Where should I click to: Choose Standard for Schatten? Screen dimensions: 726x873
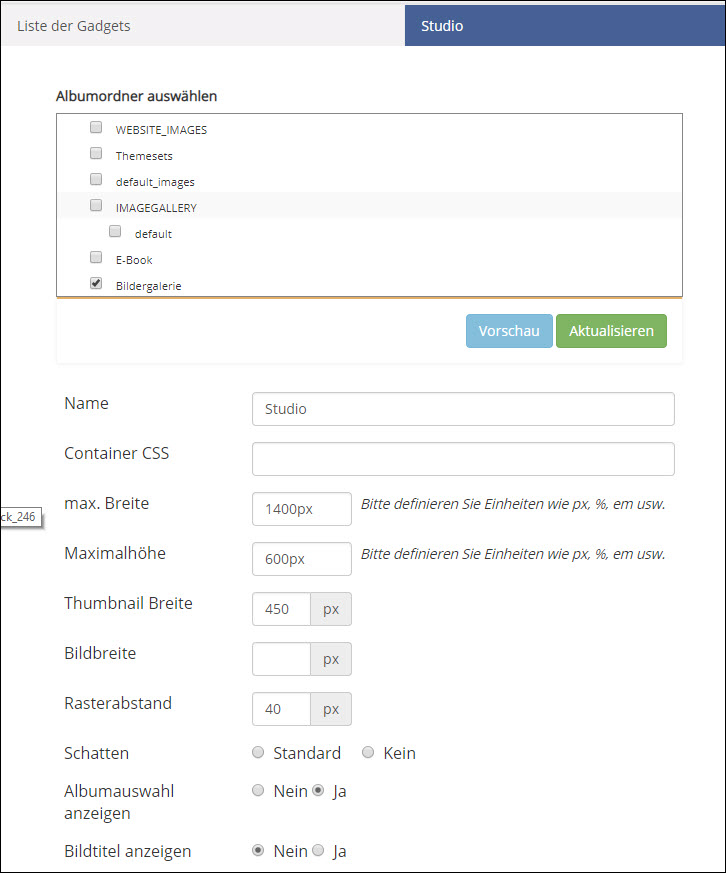pyautogui.click(x=258, y=753)
